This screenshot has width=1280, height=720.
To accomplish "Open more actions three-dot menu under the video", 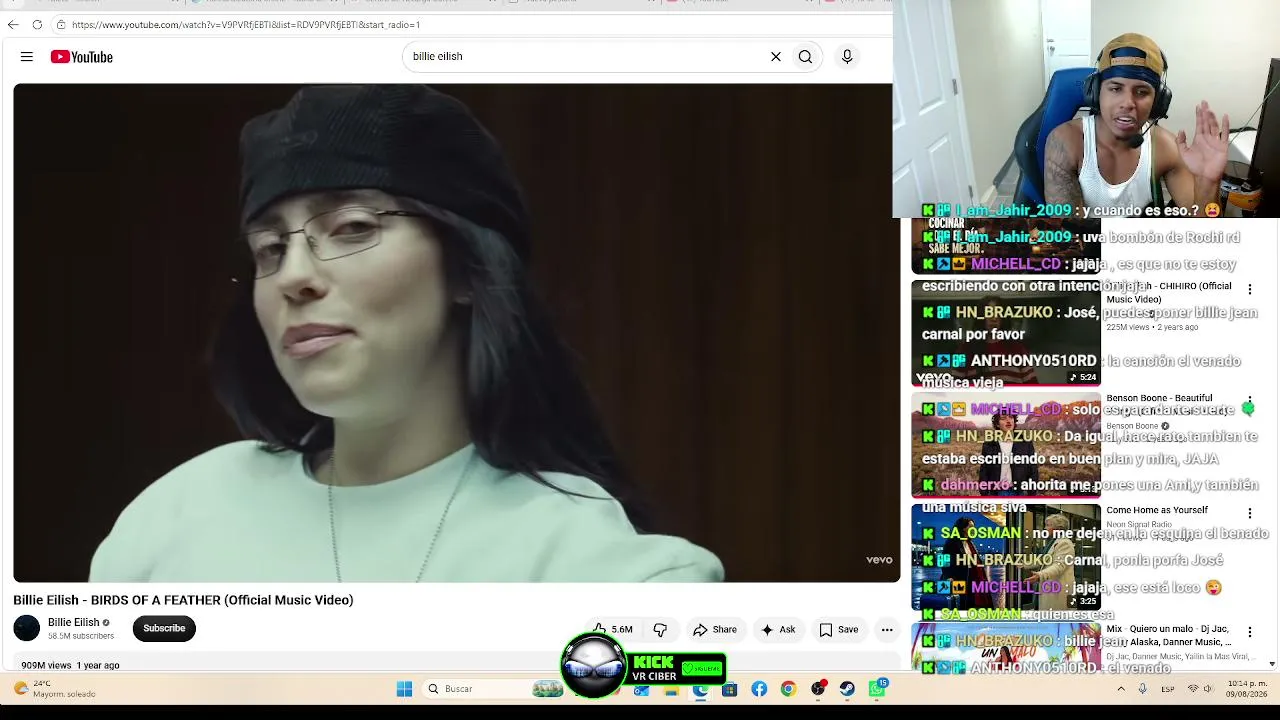I will 887,629.
